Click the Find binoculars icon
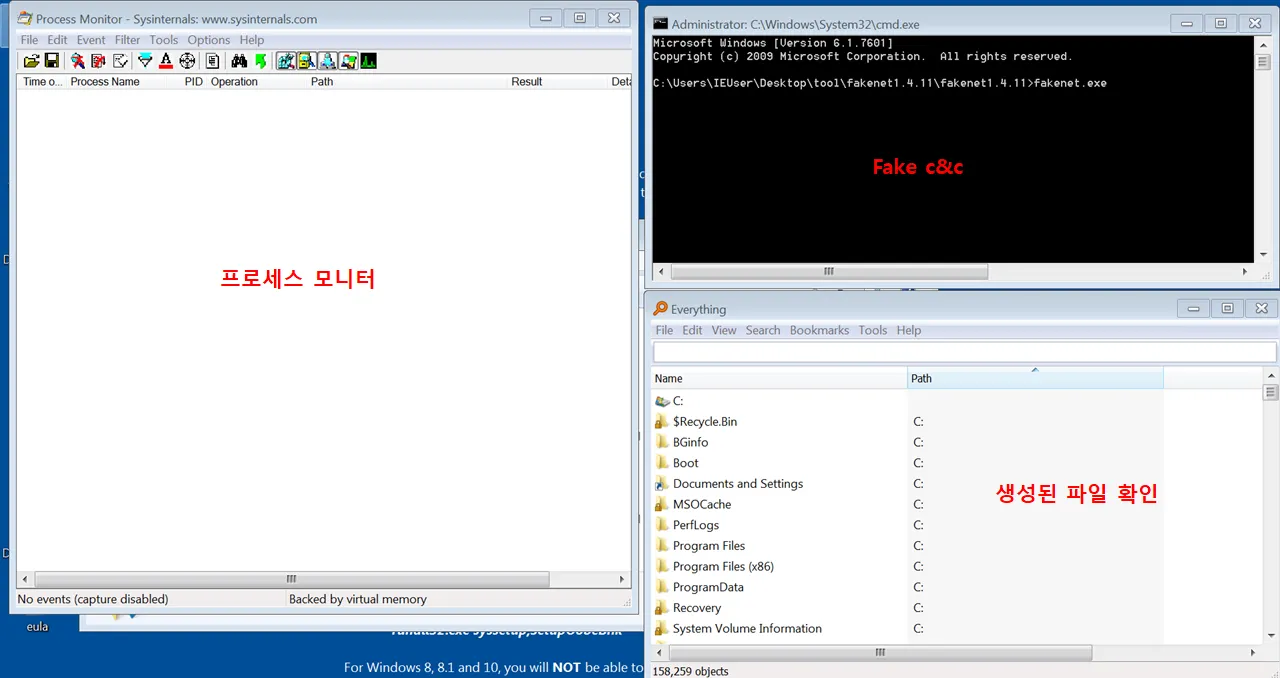 pos(239,61)
